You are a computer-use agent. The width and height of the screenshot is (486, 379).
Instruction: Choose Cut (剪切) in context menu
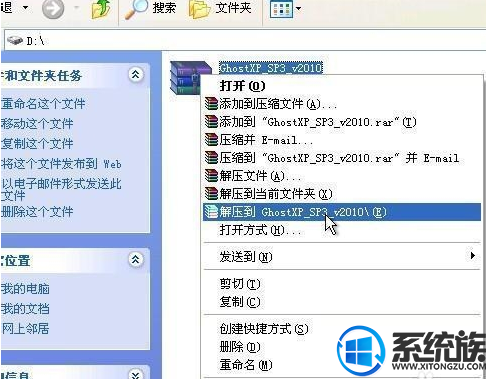pos(342,284)
